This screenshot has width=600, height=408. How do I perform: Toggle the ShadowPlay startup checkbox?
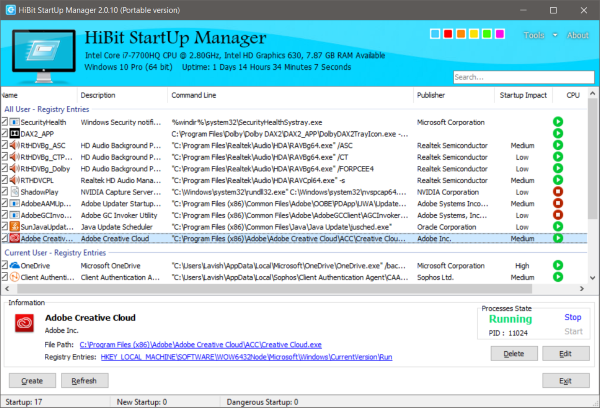pos(5,191)
